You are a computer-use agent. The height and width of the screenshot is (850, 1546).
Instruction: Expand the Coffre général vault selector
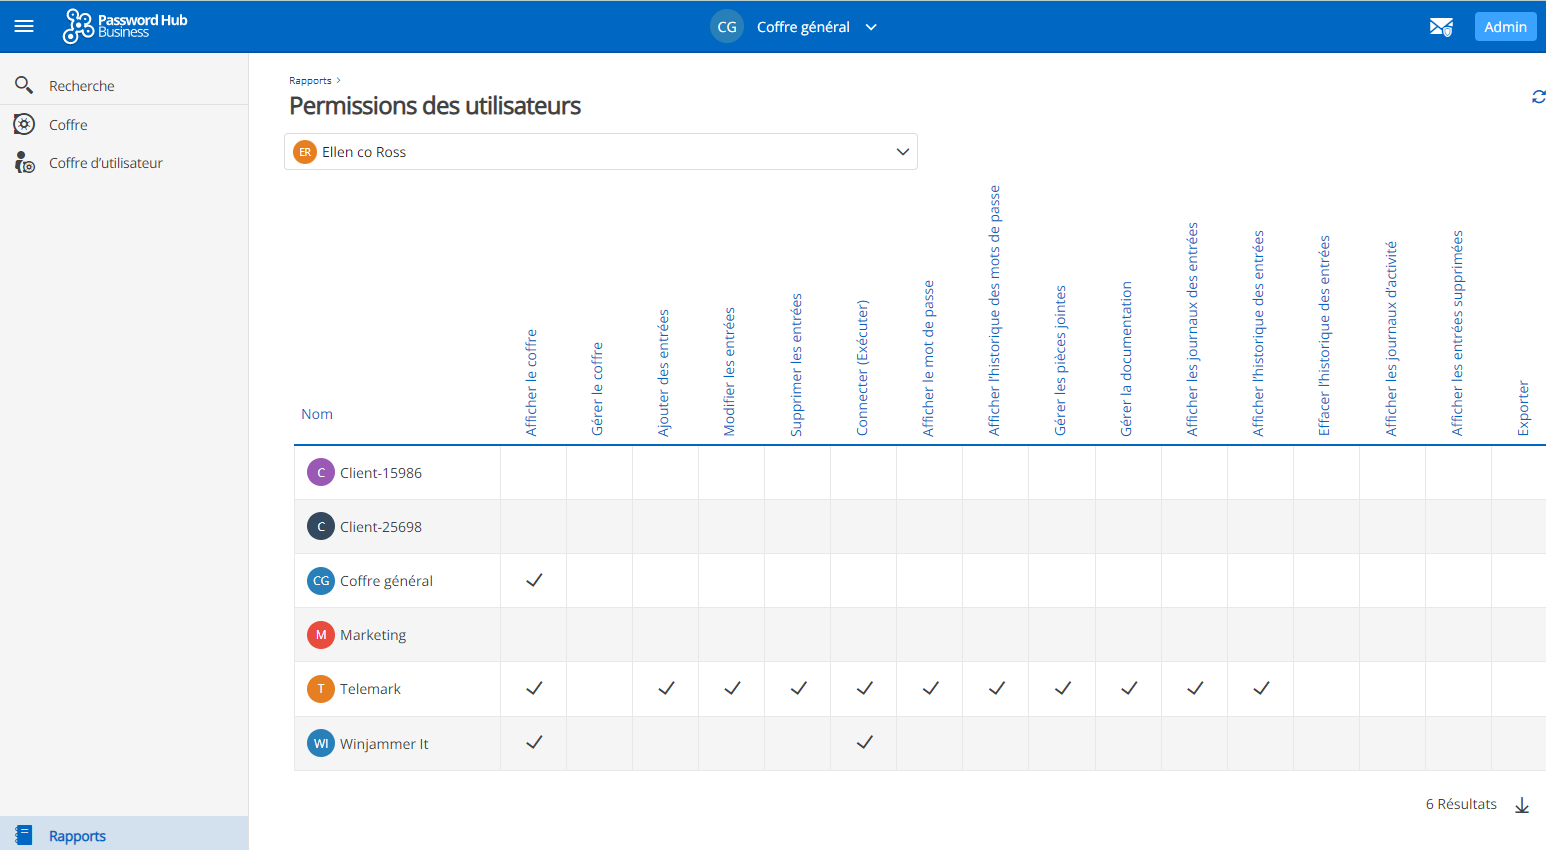point(871,27)
